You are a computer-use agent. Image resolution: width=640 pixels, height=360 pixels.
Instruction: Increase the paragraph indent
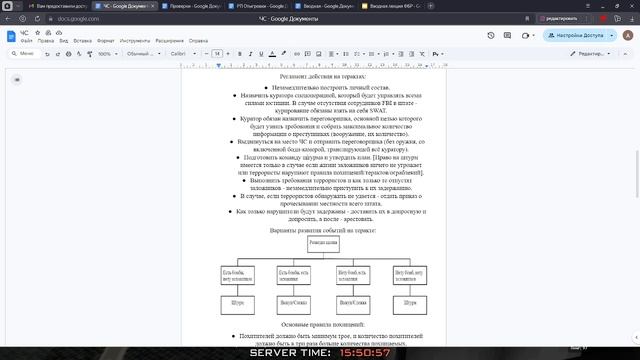[x=411, y=54]
